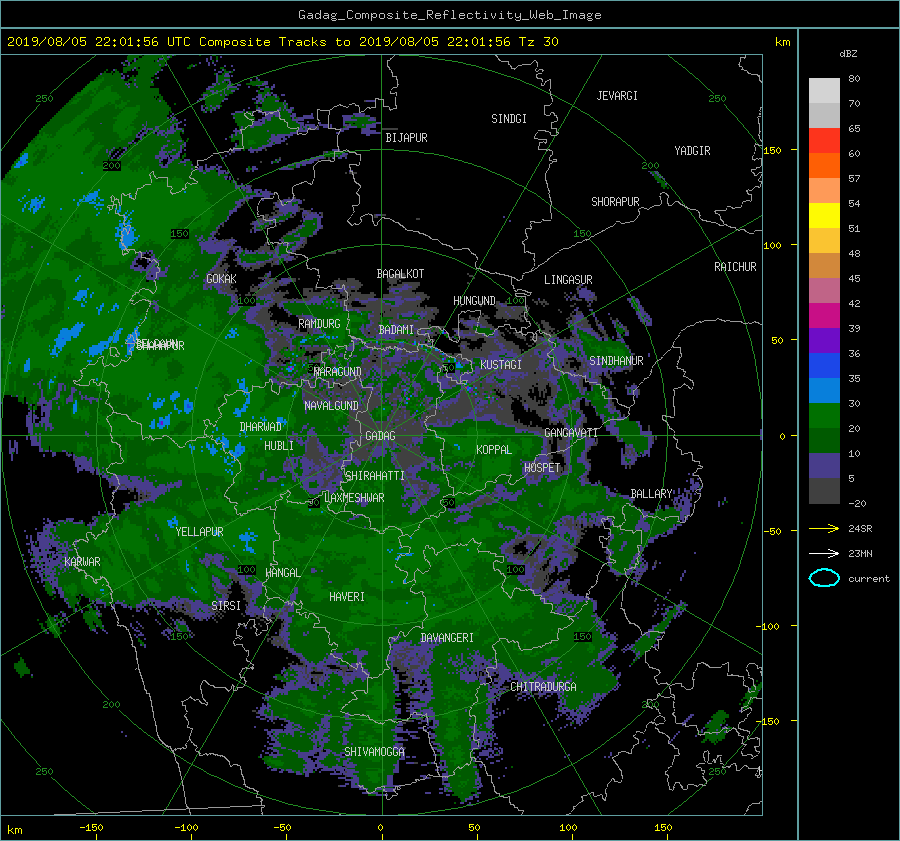Image resolution: width=900 pixels, height=841 pixels.
Task: Click the YADGIR city label
Action: pos(692,151)
